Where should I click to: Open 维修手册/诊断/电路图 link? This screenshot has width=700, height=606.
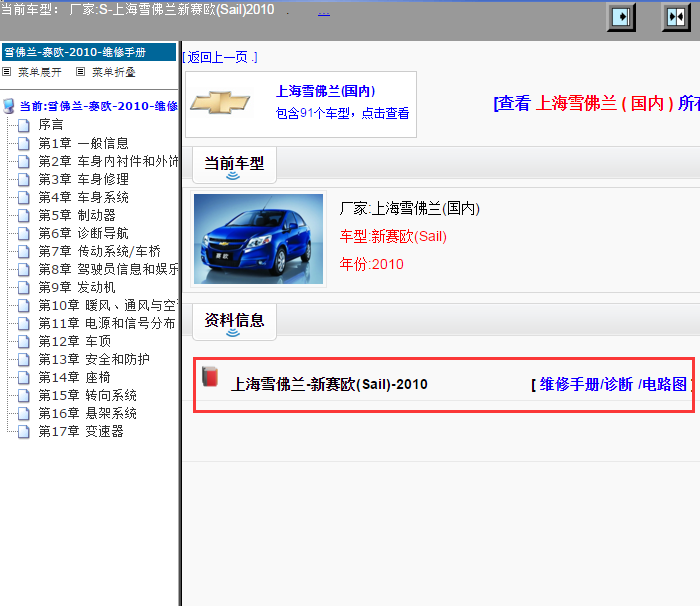[x=612, y=384]
